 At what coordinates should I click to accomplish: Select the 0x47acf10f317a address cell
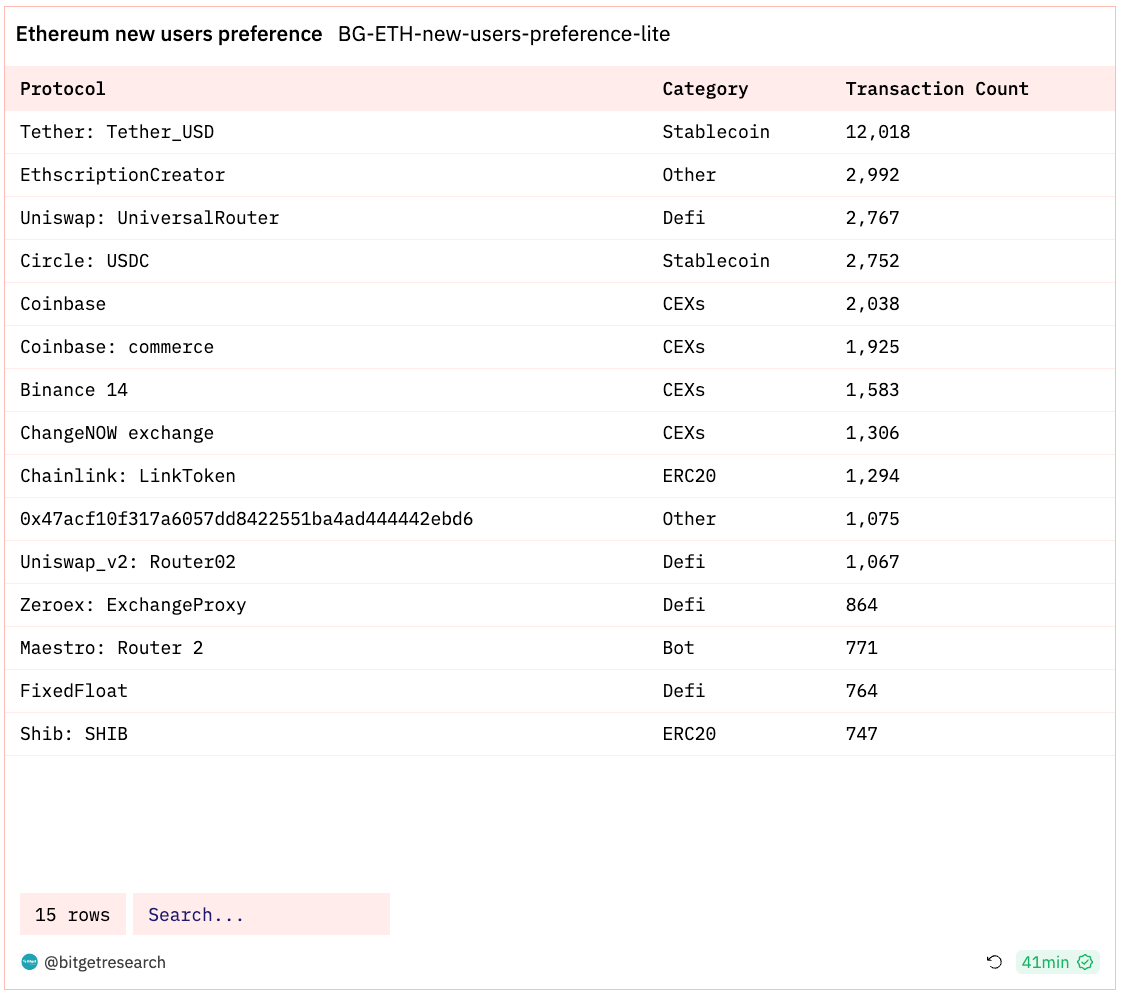(x=247, y=519)
